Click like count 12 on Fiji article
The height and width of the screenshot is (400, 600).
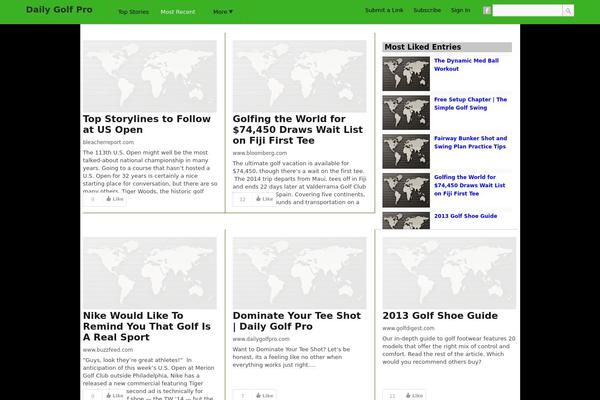point(242,199)
